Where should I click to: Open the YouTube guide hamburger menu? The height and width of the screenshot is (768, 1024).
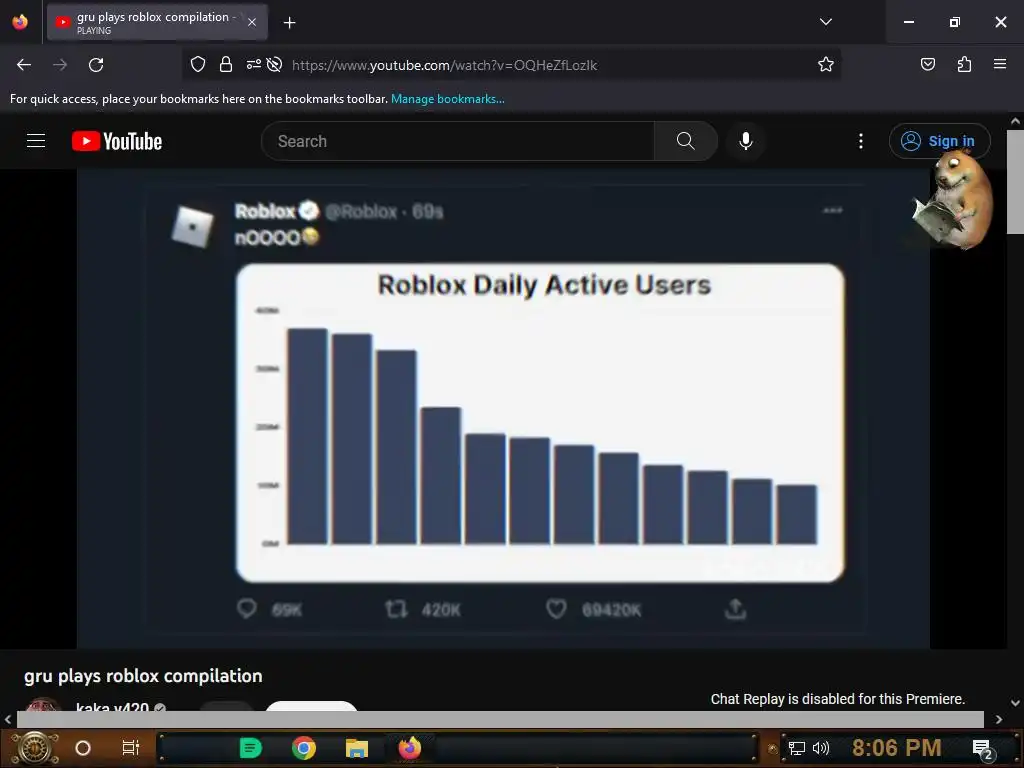pos(36,141)
